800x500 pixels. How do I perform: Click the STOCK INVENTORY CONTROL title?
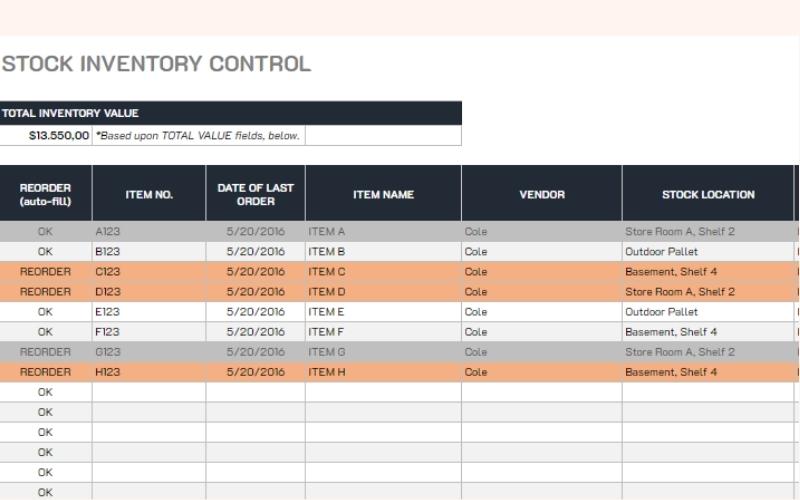(156, 64)
